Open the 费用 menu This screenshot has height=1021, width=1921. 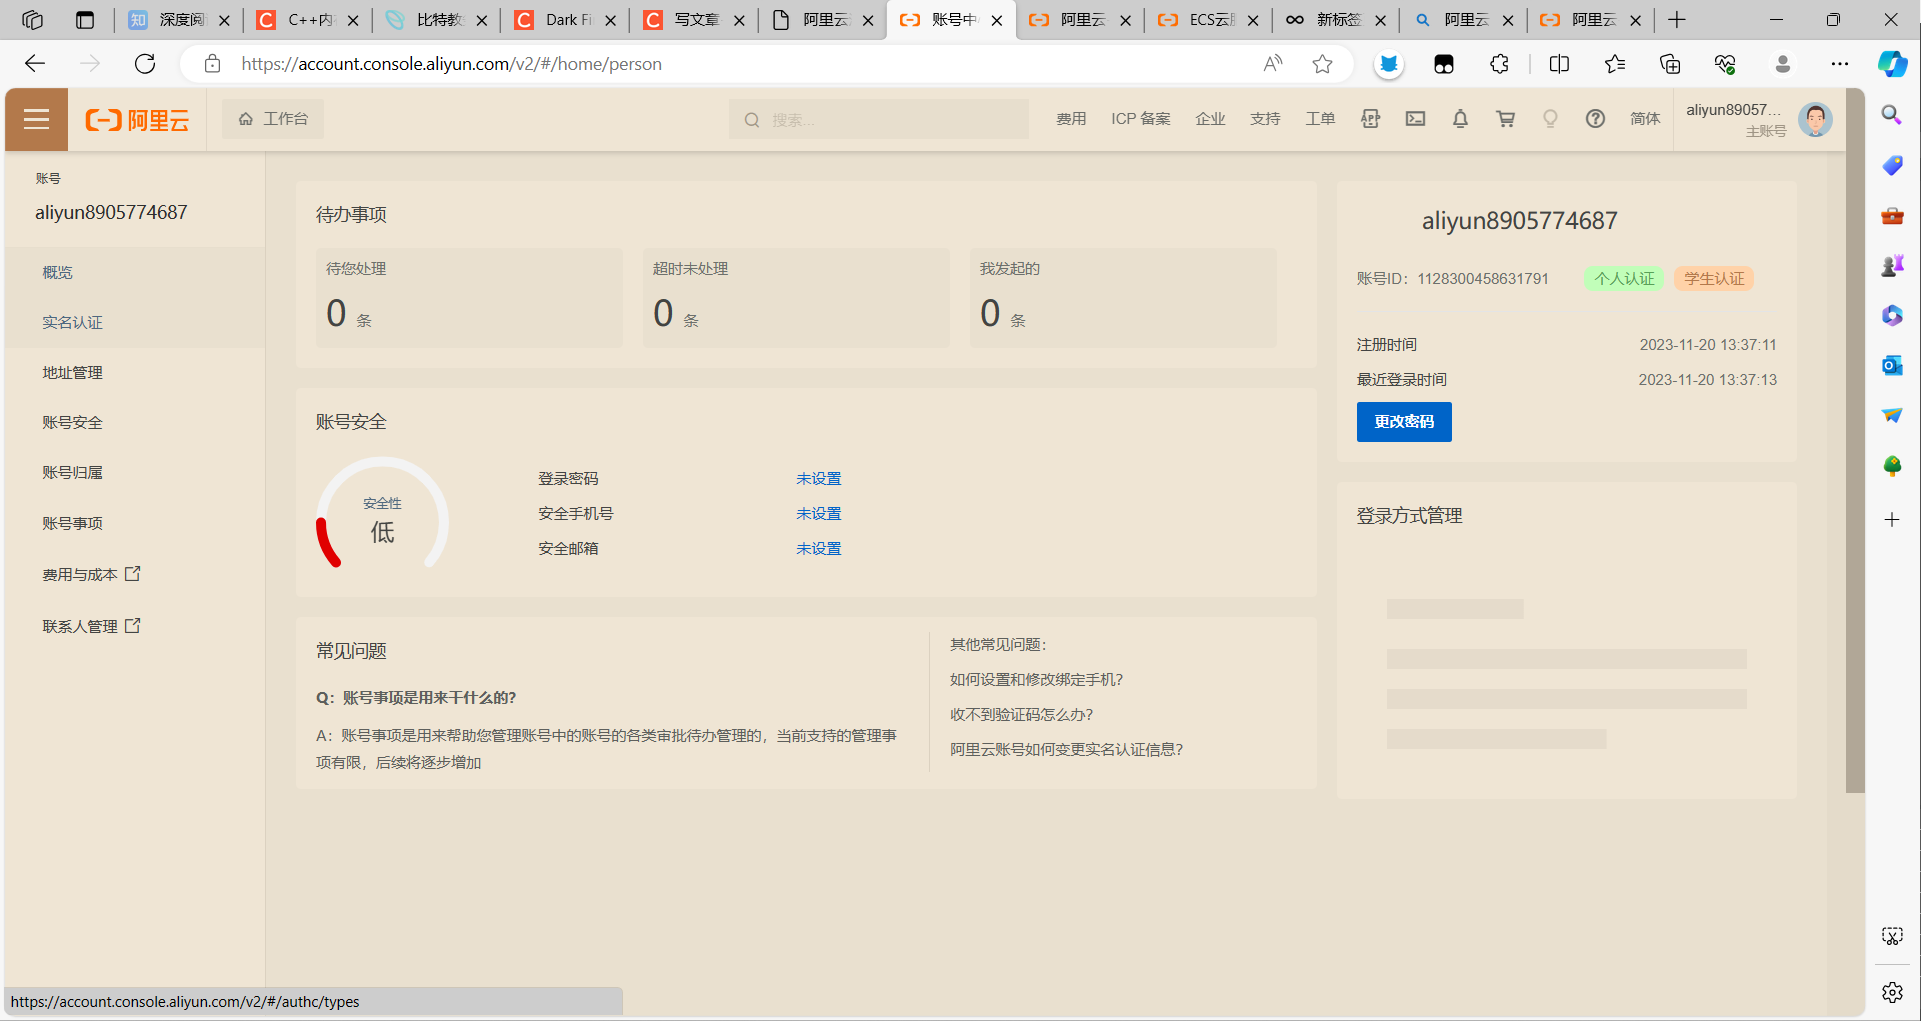click(1071, 119)
